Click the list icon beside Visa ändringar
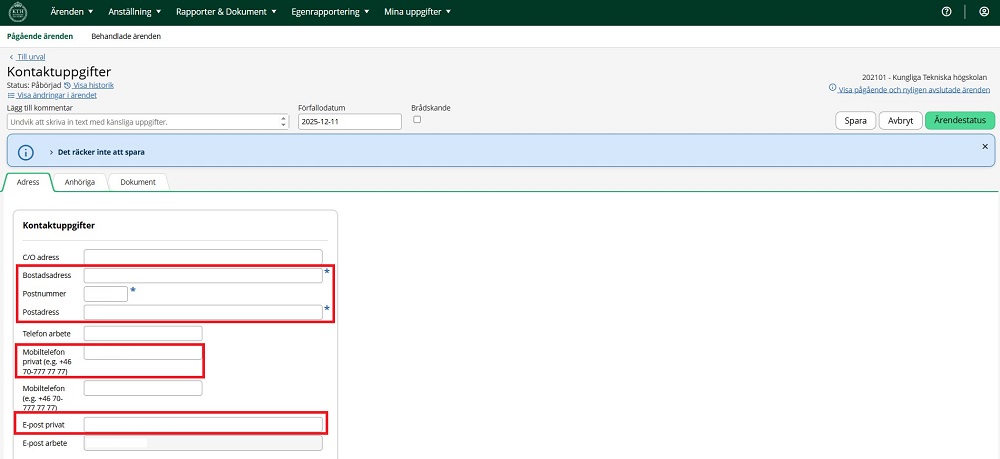Screen dimensions: 1000x459 (x=11, y=95)
